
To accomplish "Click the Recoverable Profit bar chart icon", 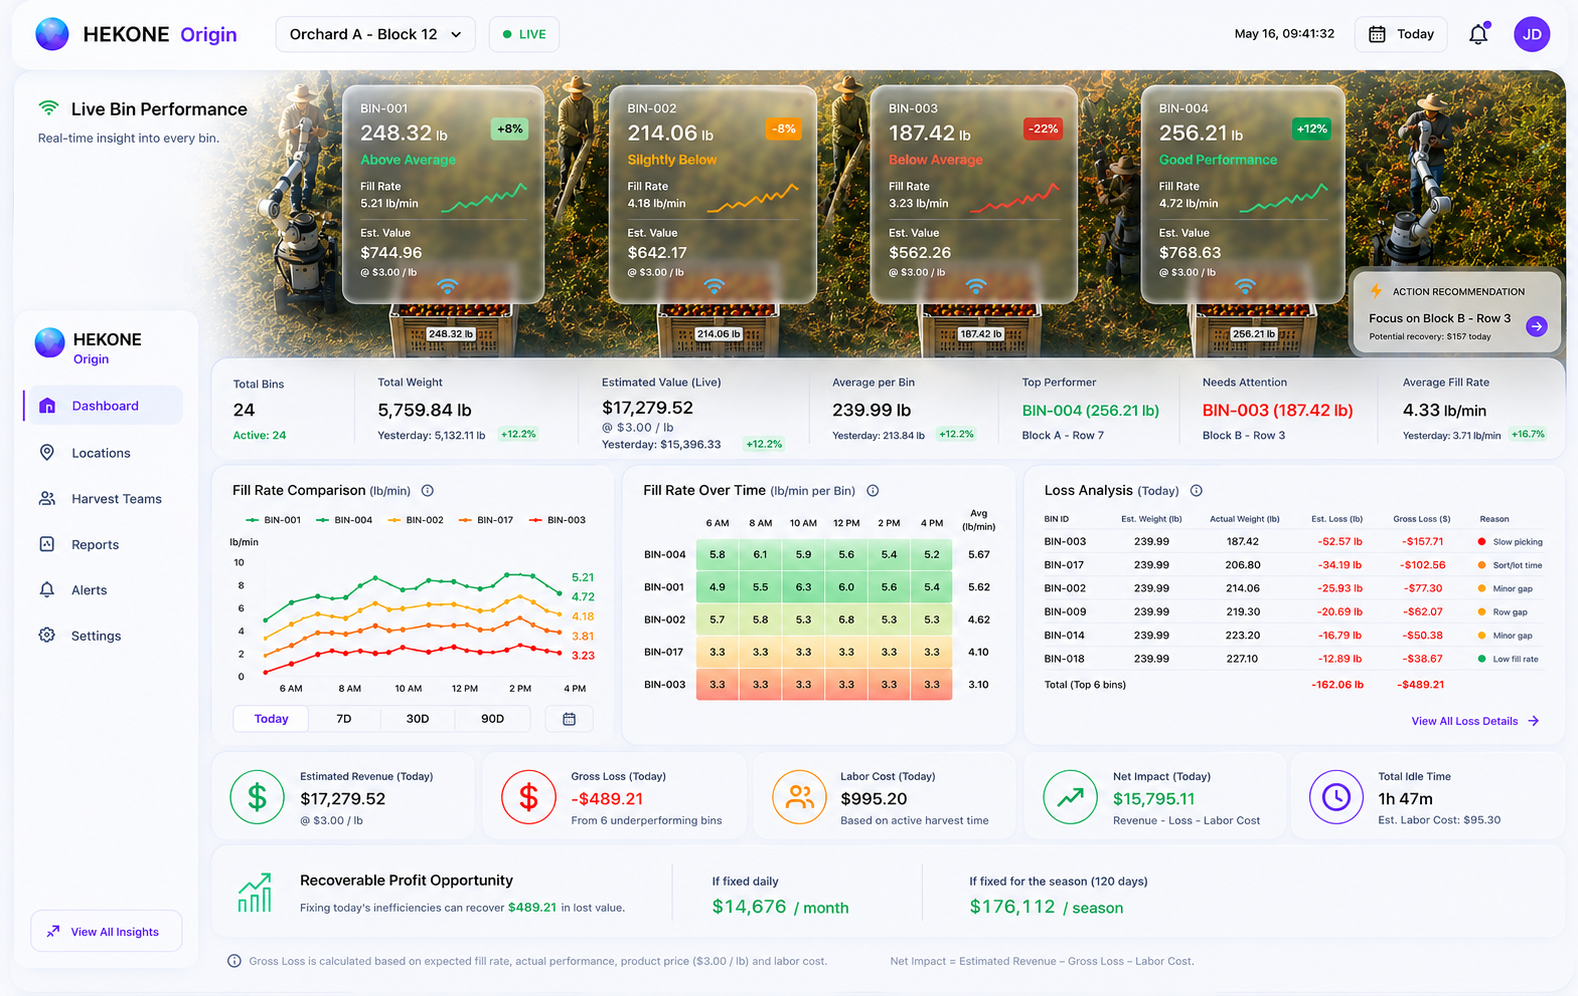I will pos(255,892).
